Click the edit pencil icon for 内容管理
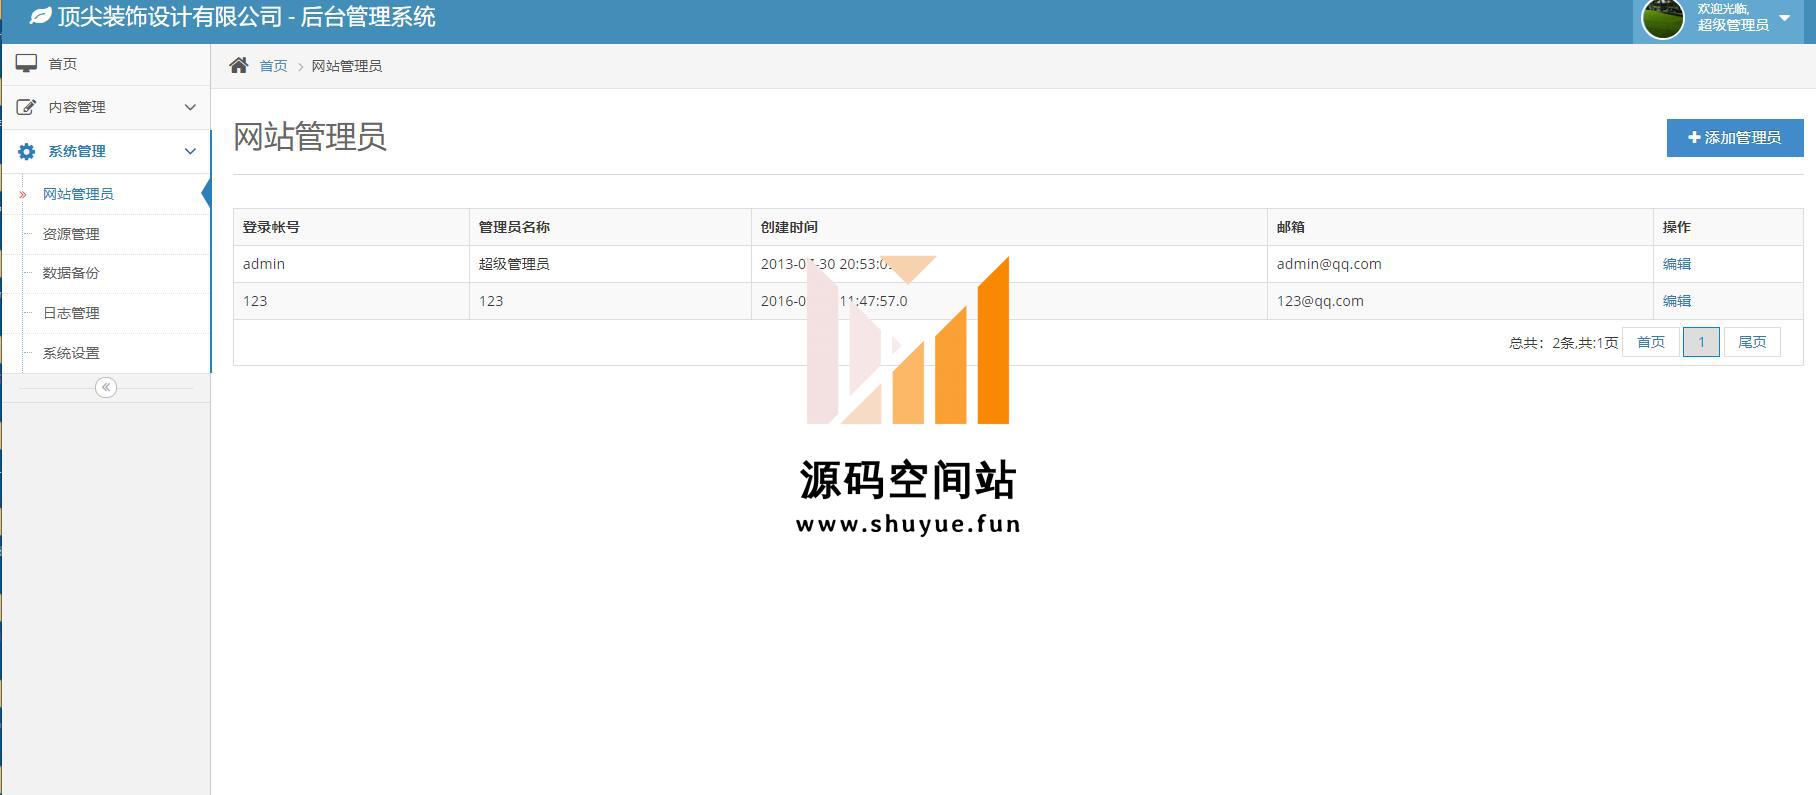 (x=27, y=107)
